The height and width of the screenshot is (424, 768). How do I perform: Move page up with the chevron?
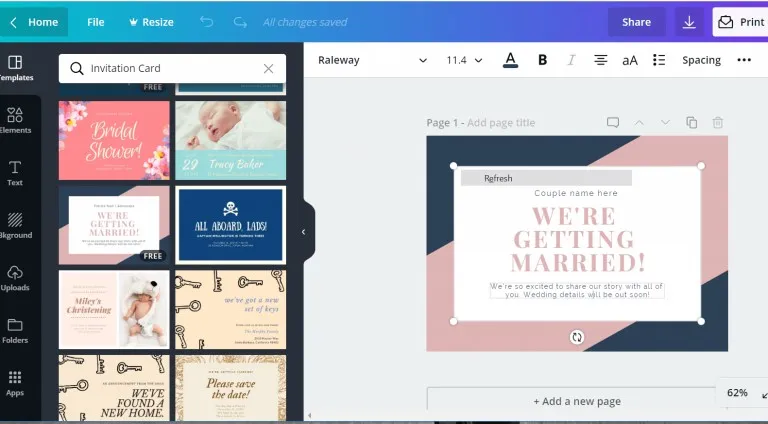click(639, 122)
